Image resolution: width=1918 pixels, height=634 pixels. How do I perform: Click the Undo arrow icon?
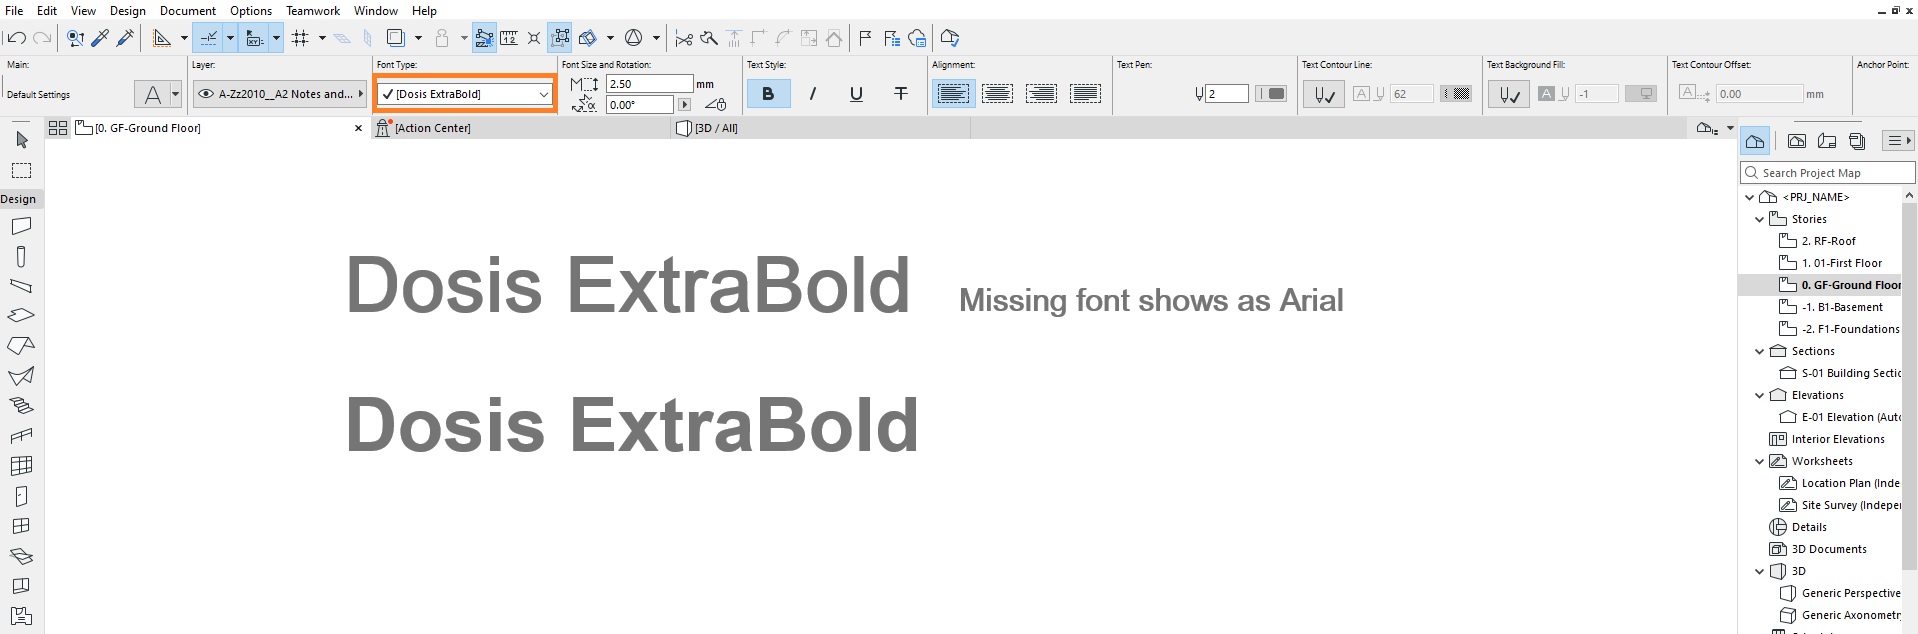coord(16,38)
